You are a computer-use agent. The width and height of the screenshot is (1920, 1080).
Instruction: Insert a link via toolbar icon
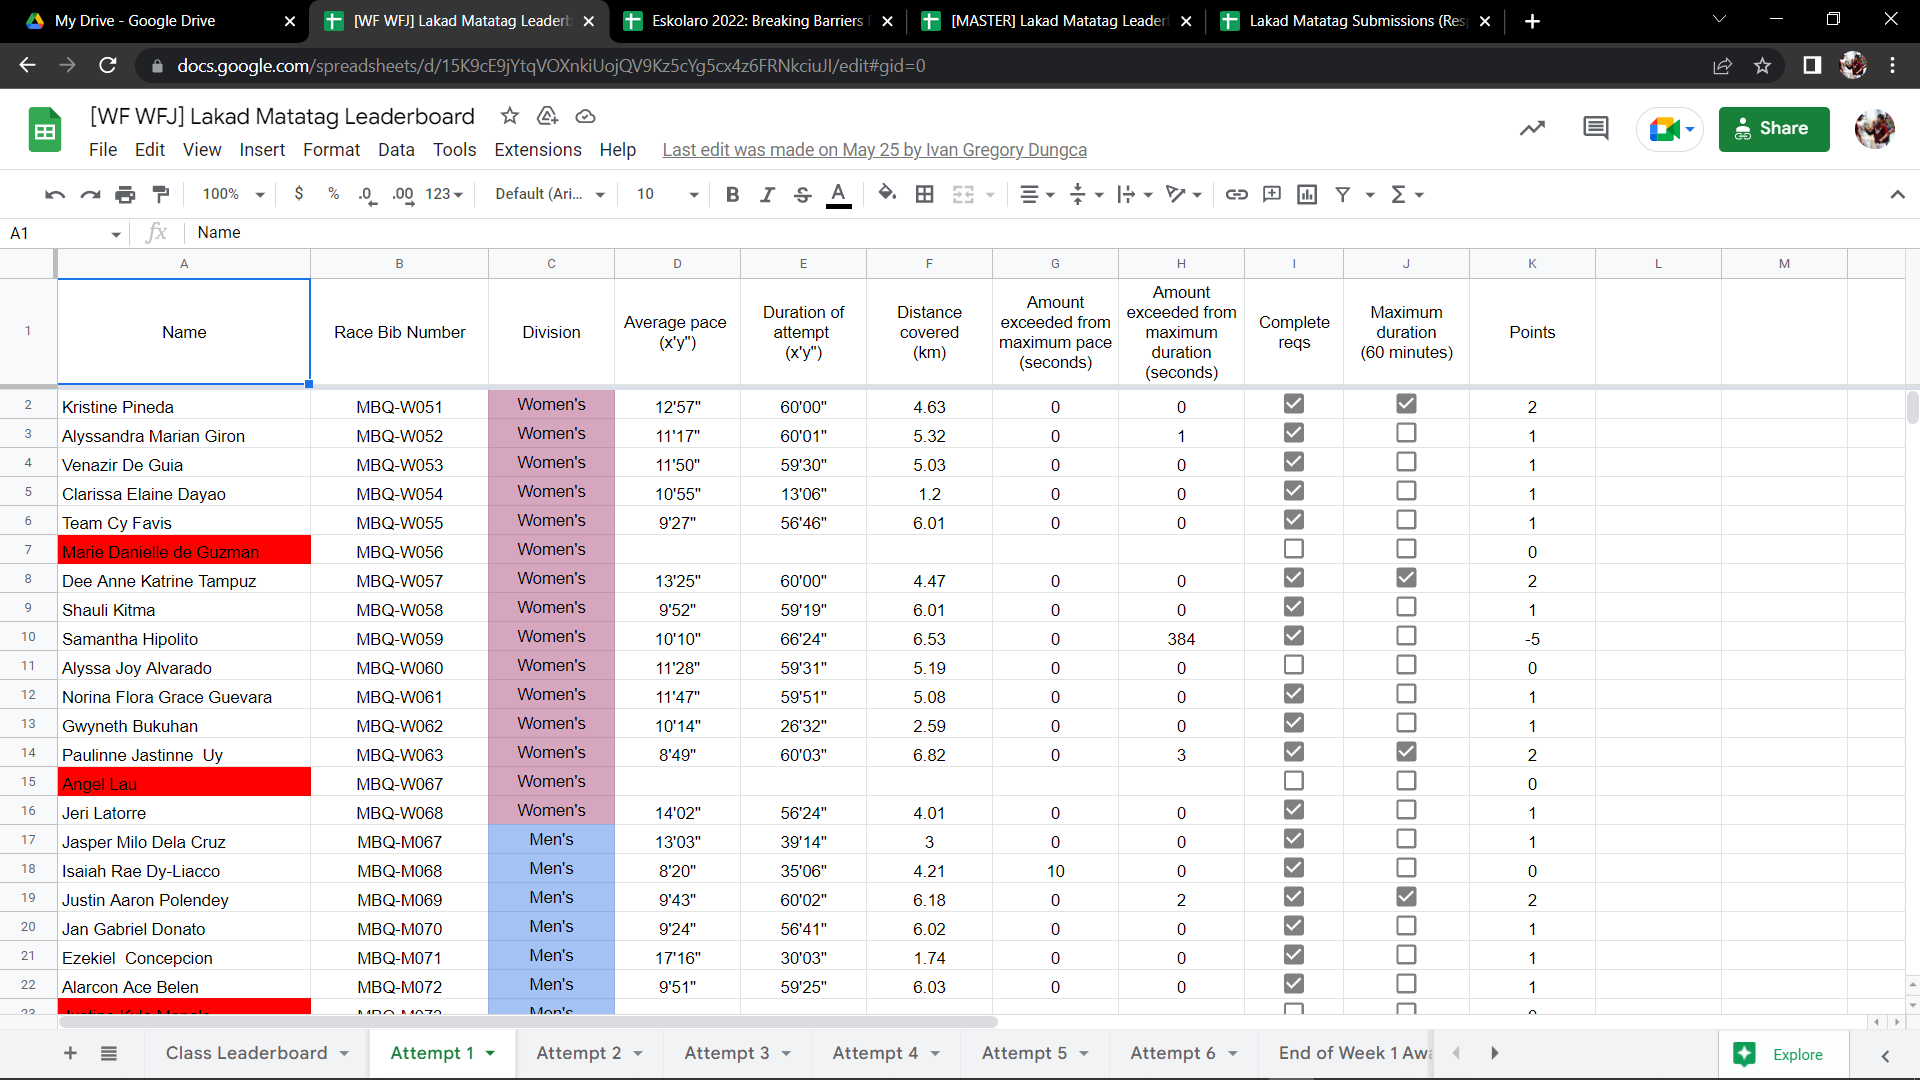1236,194
